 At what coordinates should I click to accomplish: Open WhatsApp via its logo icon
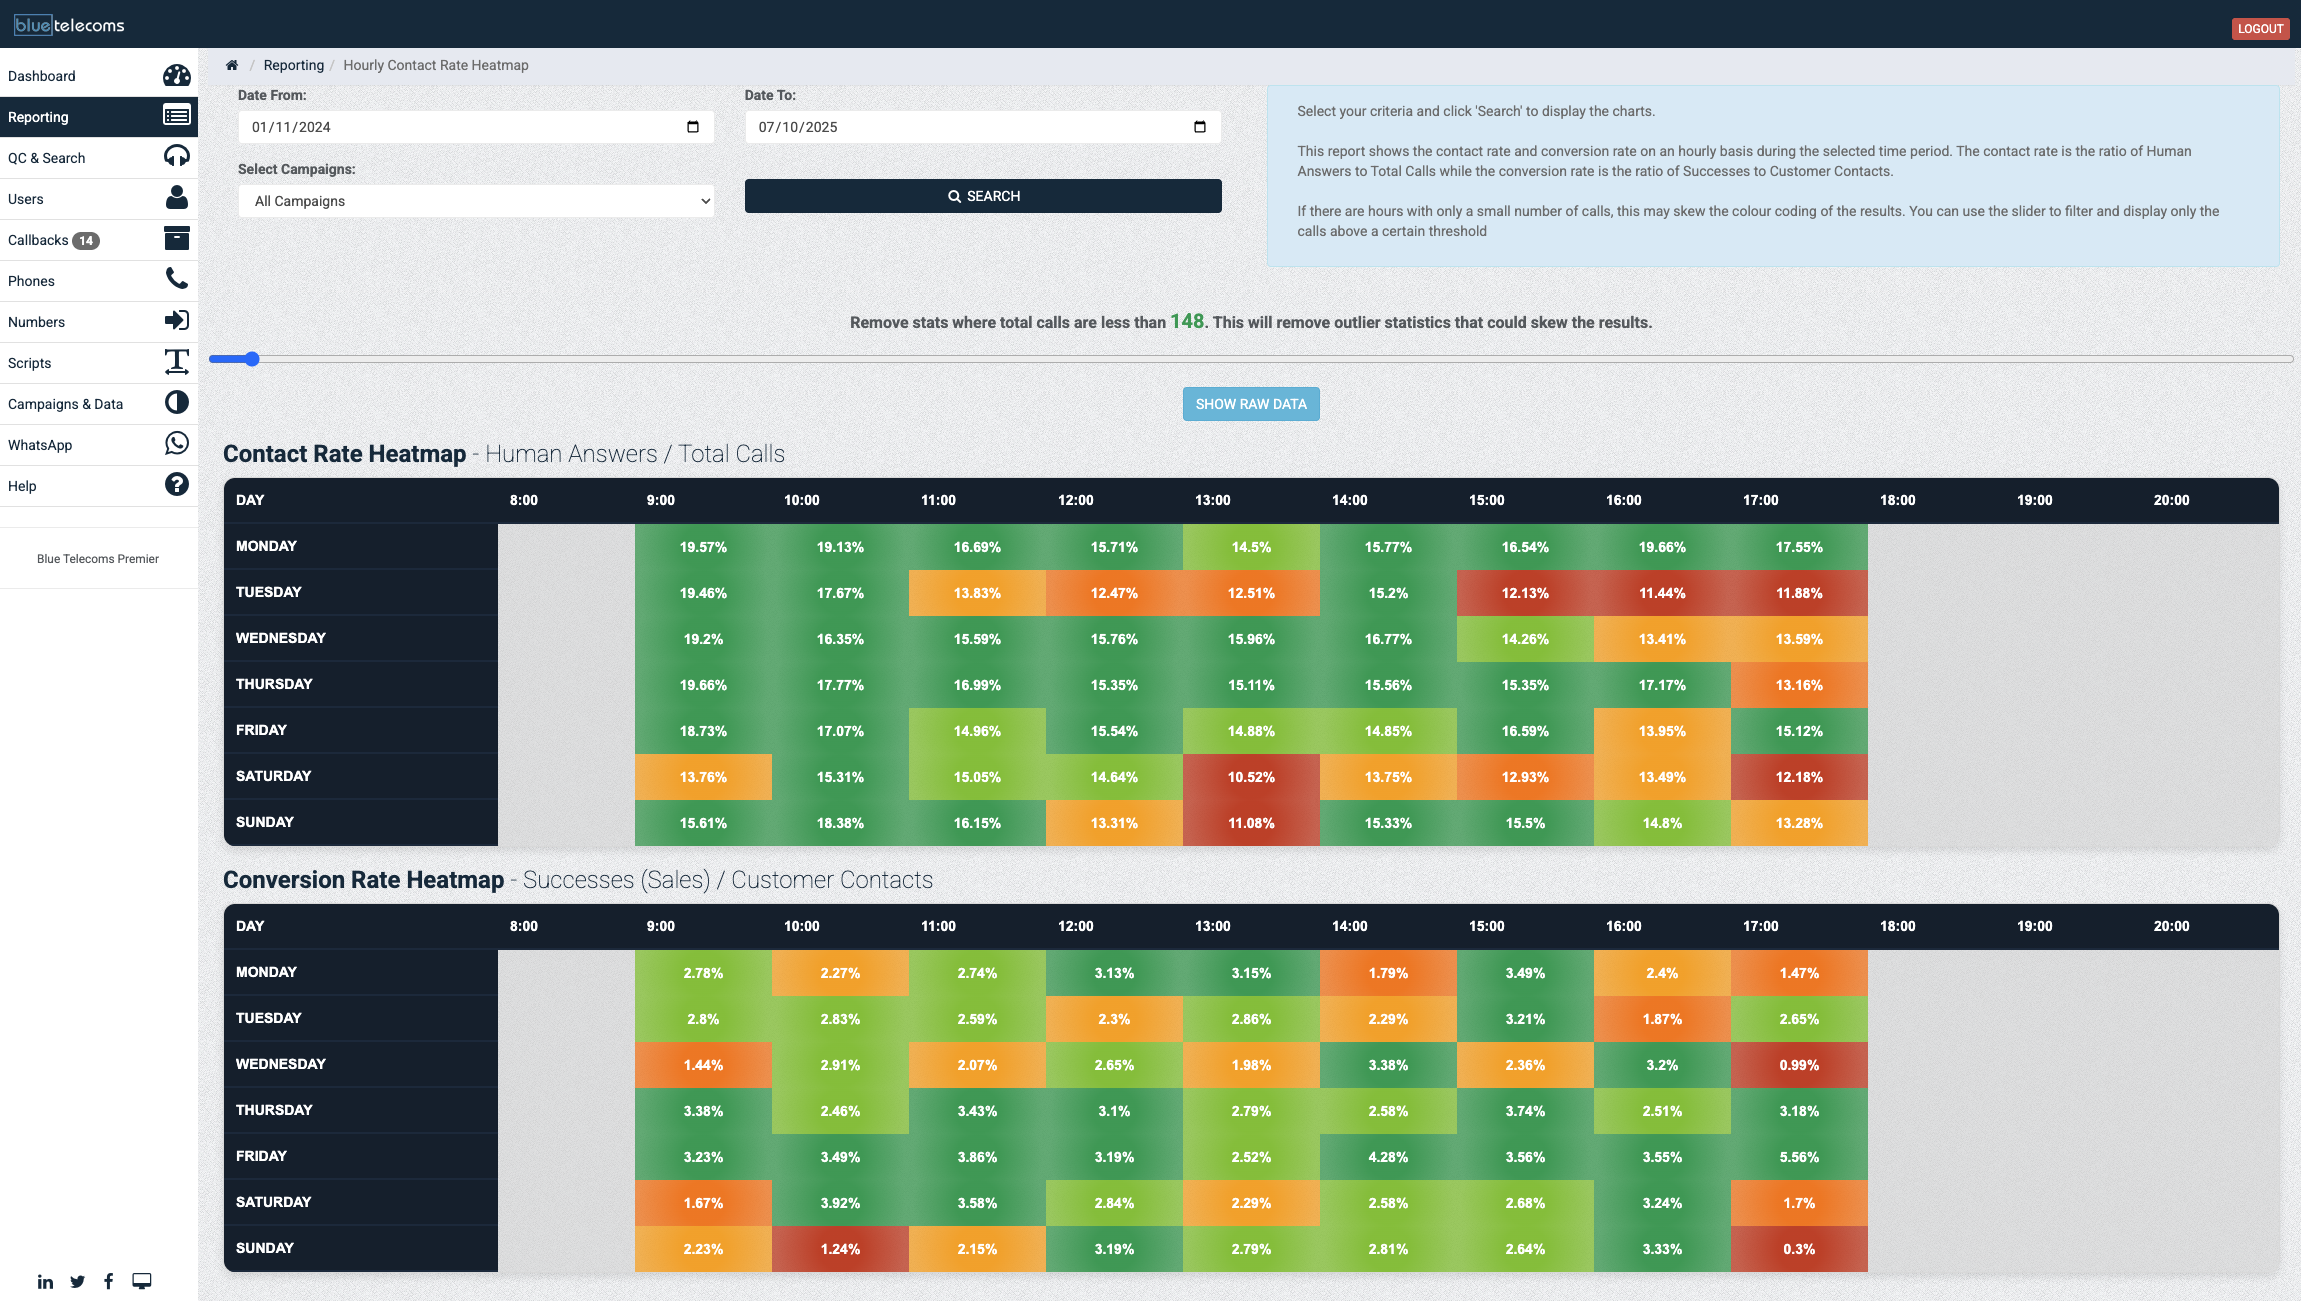pyautogui.click(x=177, y=444)
